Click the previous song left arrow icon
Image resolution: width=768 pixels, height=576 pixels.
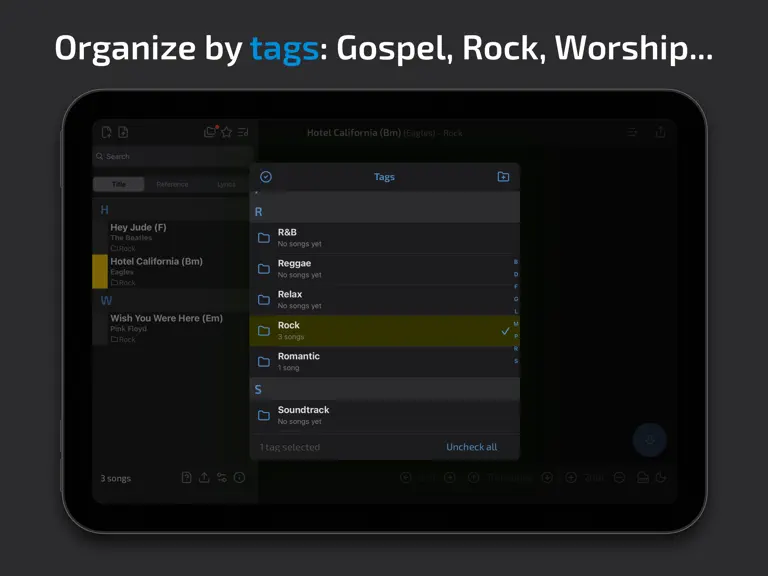click(x=406, y=478)
